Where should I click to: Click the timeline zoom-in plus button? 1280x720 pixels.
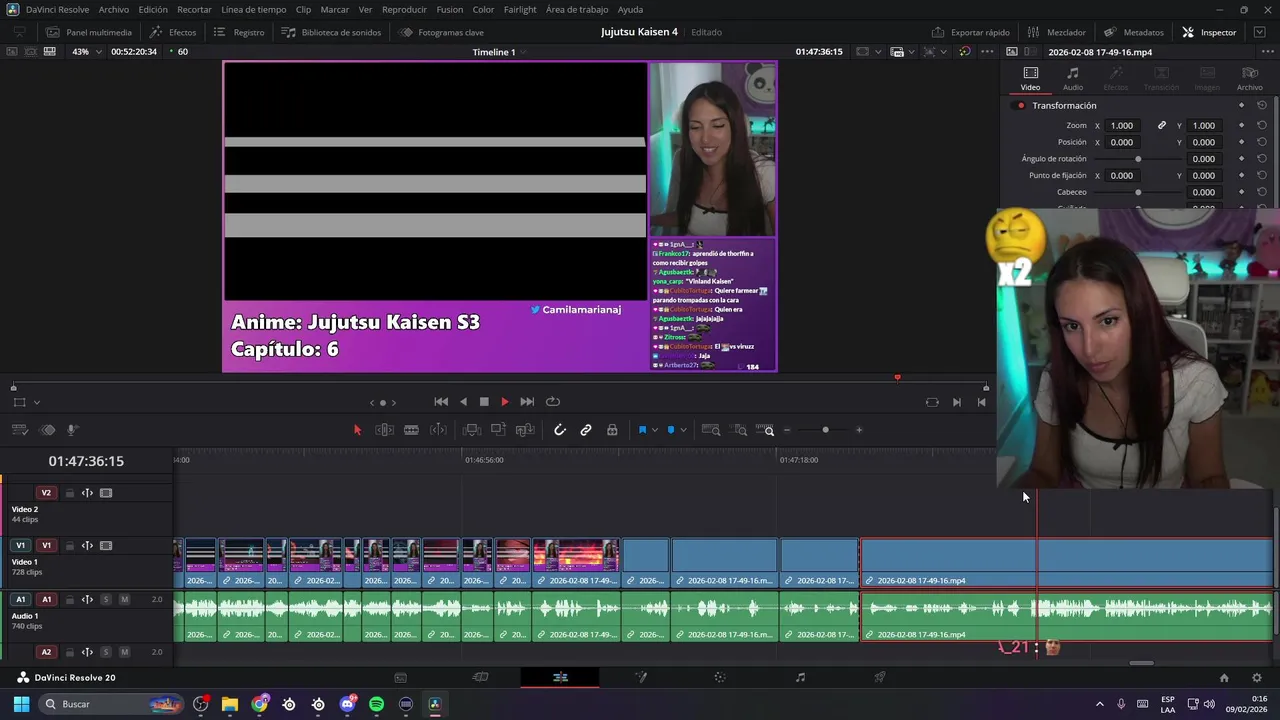859,430
